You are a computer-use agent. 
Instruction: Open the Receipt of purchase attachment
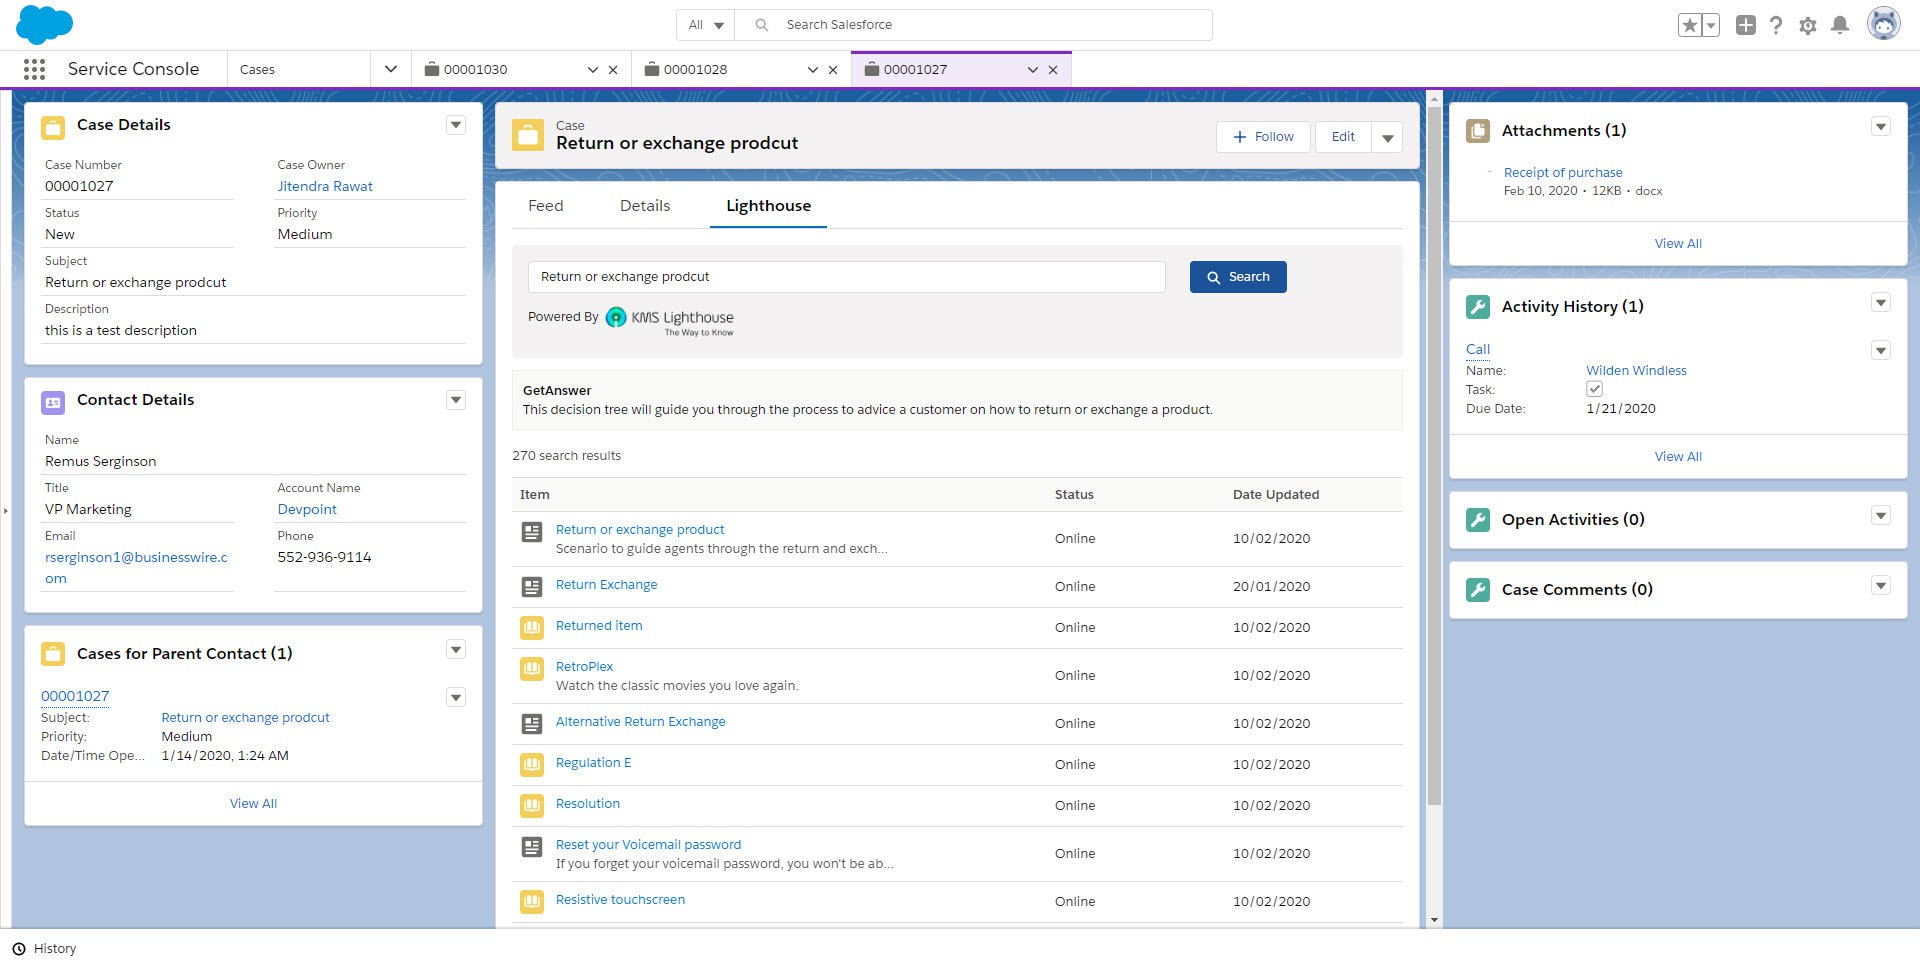point(1563,172)
